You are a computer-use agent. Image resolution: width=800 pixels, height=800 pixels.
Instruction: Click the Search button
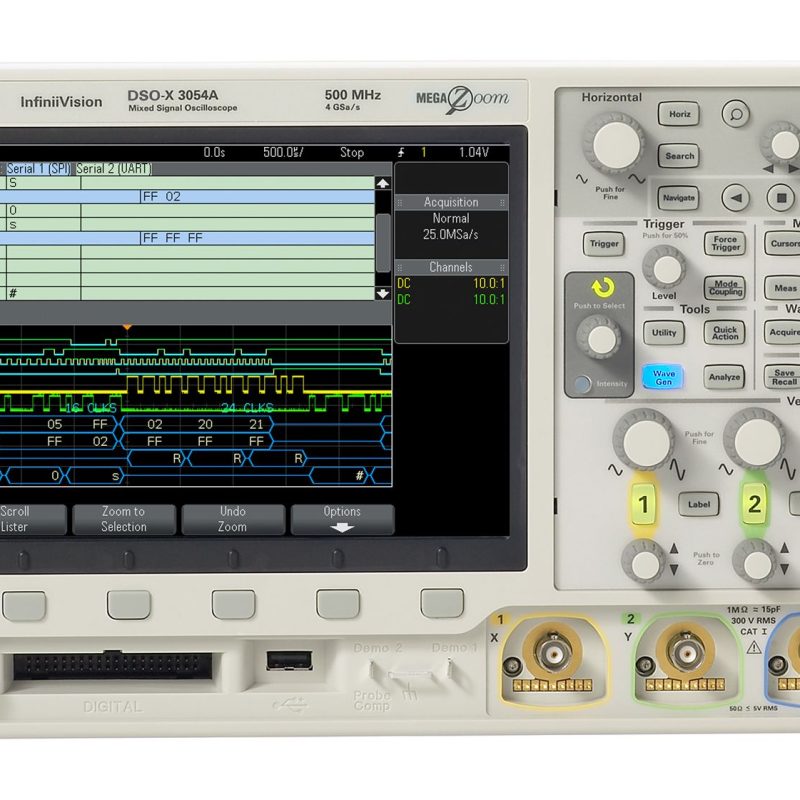pos(679,156)
